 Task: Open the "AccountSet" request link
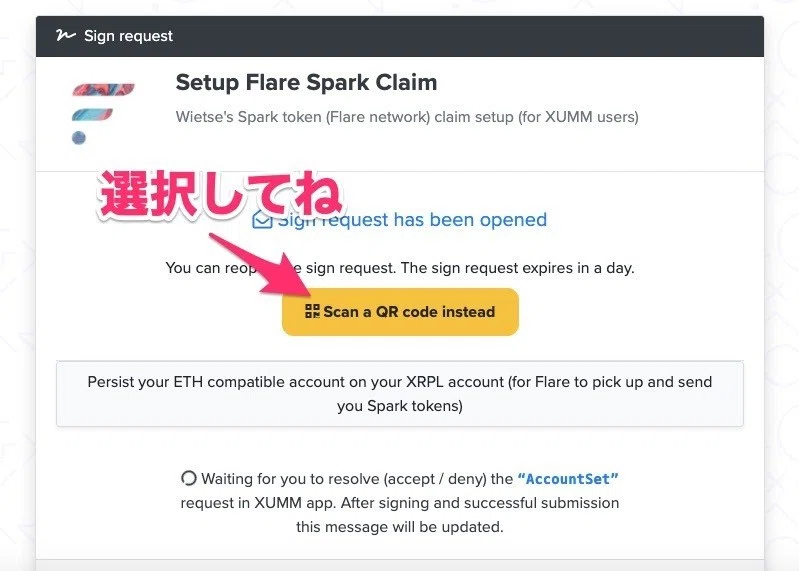pyautogui.click(x=568, y=479)
